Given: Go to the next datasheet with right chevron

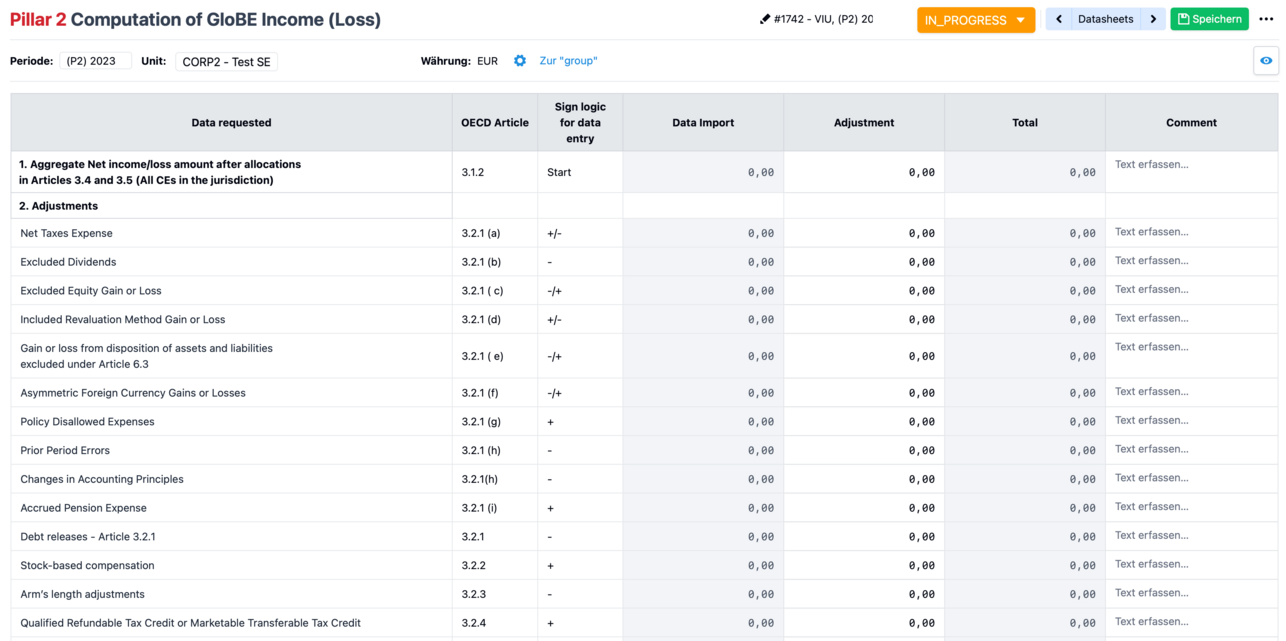Looking at the screenshot, I should click(1153, 19).
